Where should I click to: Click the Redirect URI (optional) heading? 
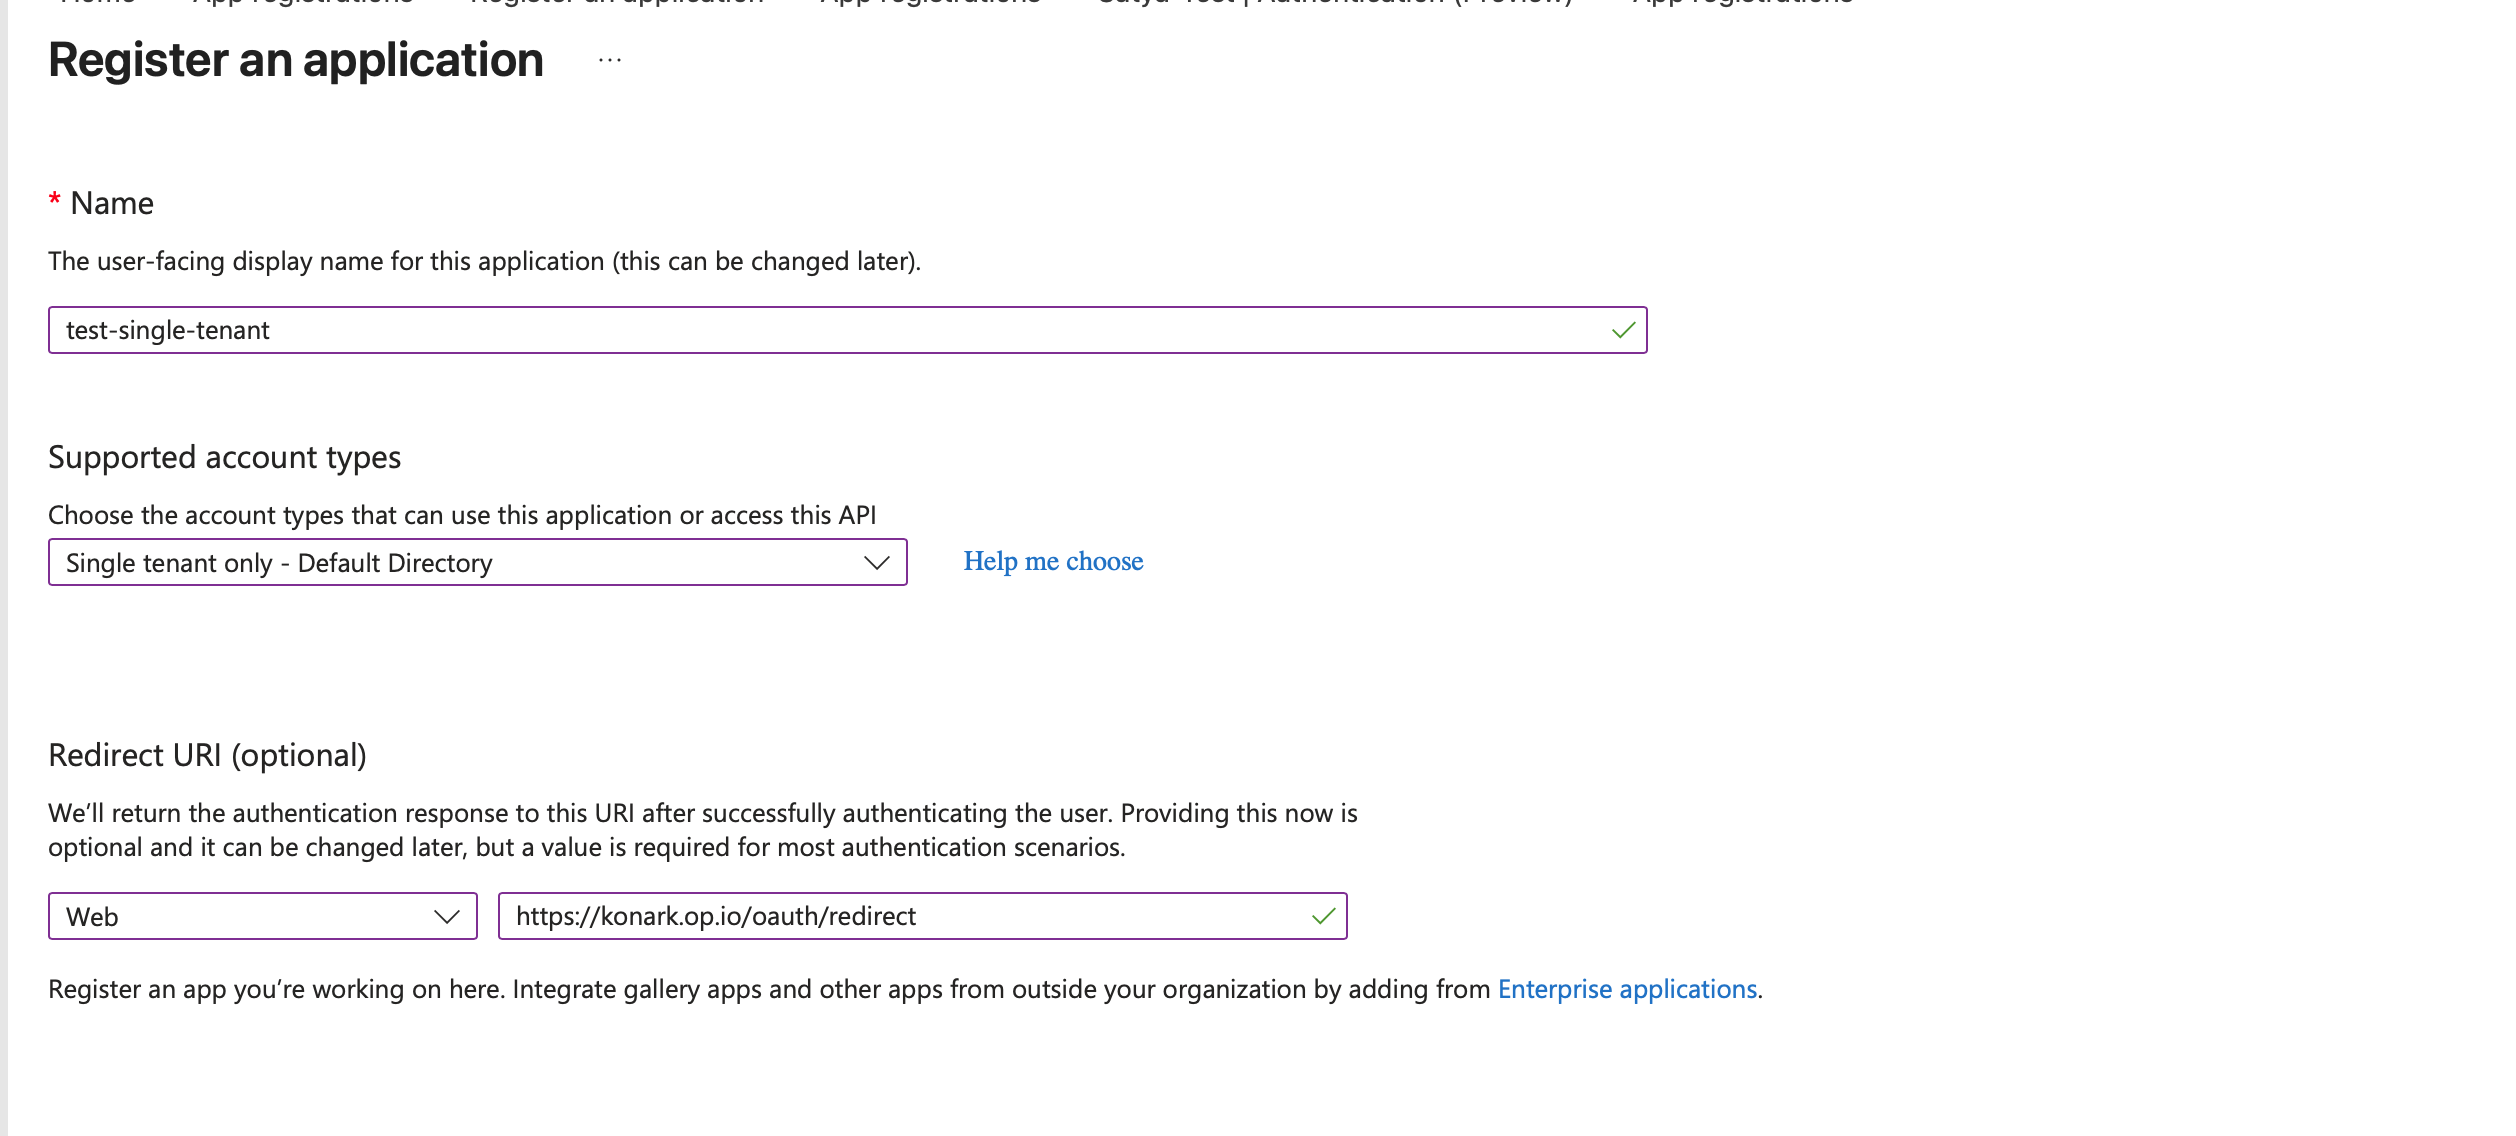pos(207,755)
